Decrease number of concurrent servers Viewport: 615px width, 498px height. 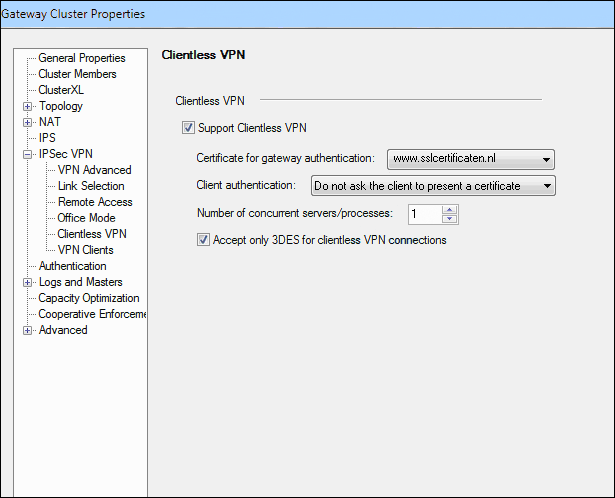pyautogui.click(x=449, y=219)
